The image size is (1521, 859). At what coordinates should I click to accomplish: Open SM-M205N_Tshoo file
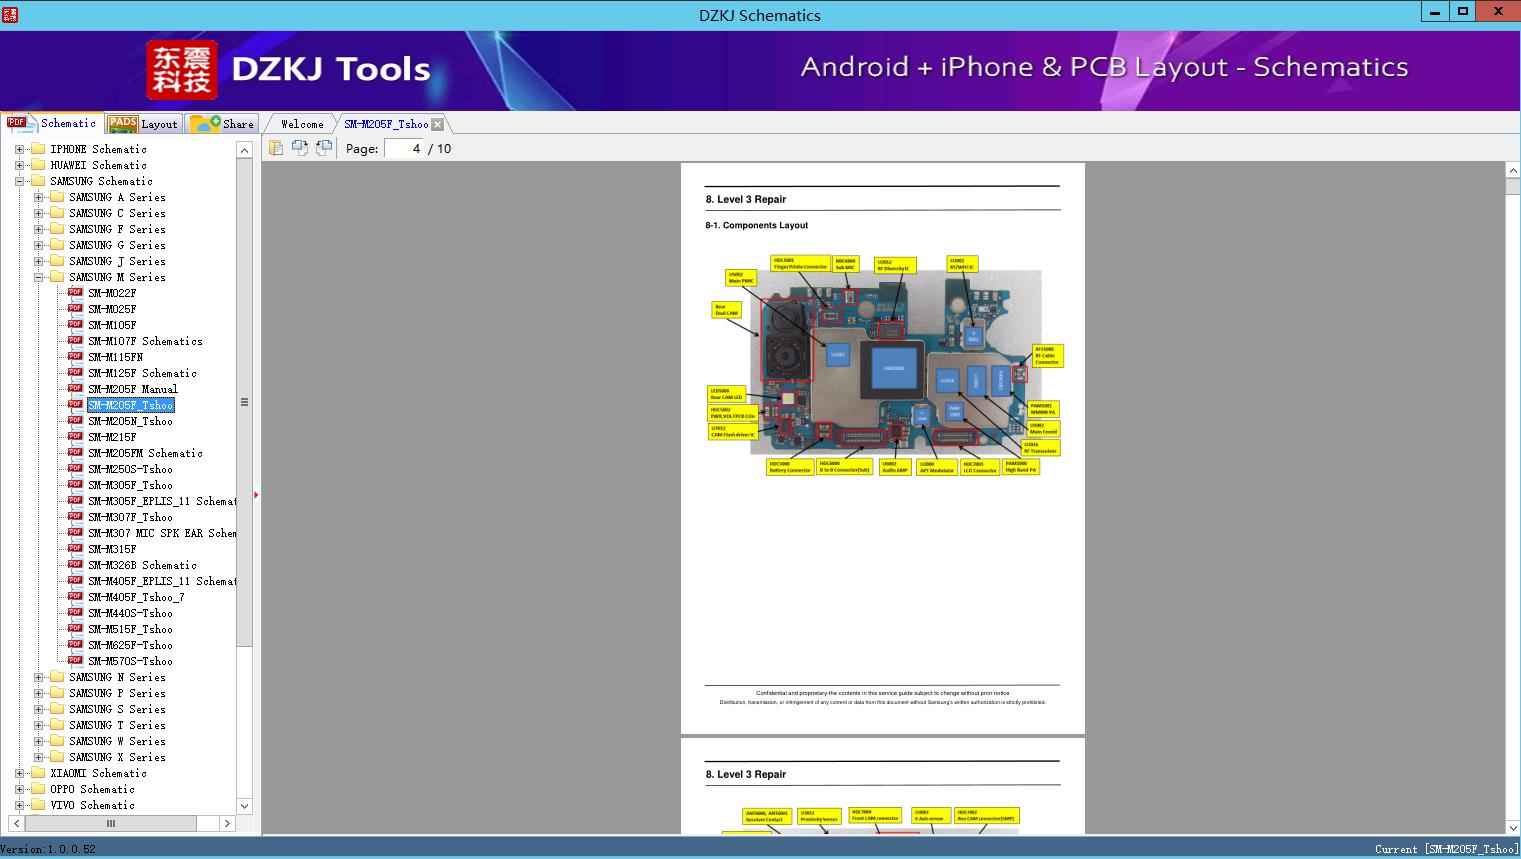click(130, 421)
